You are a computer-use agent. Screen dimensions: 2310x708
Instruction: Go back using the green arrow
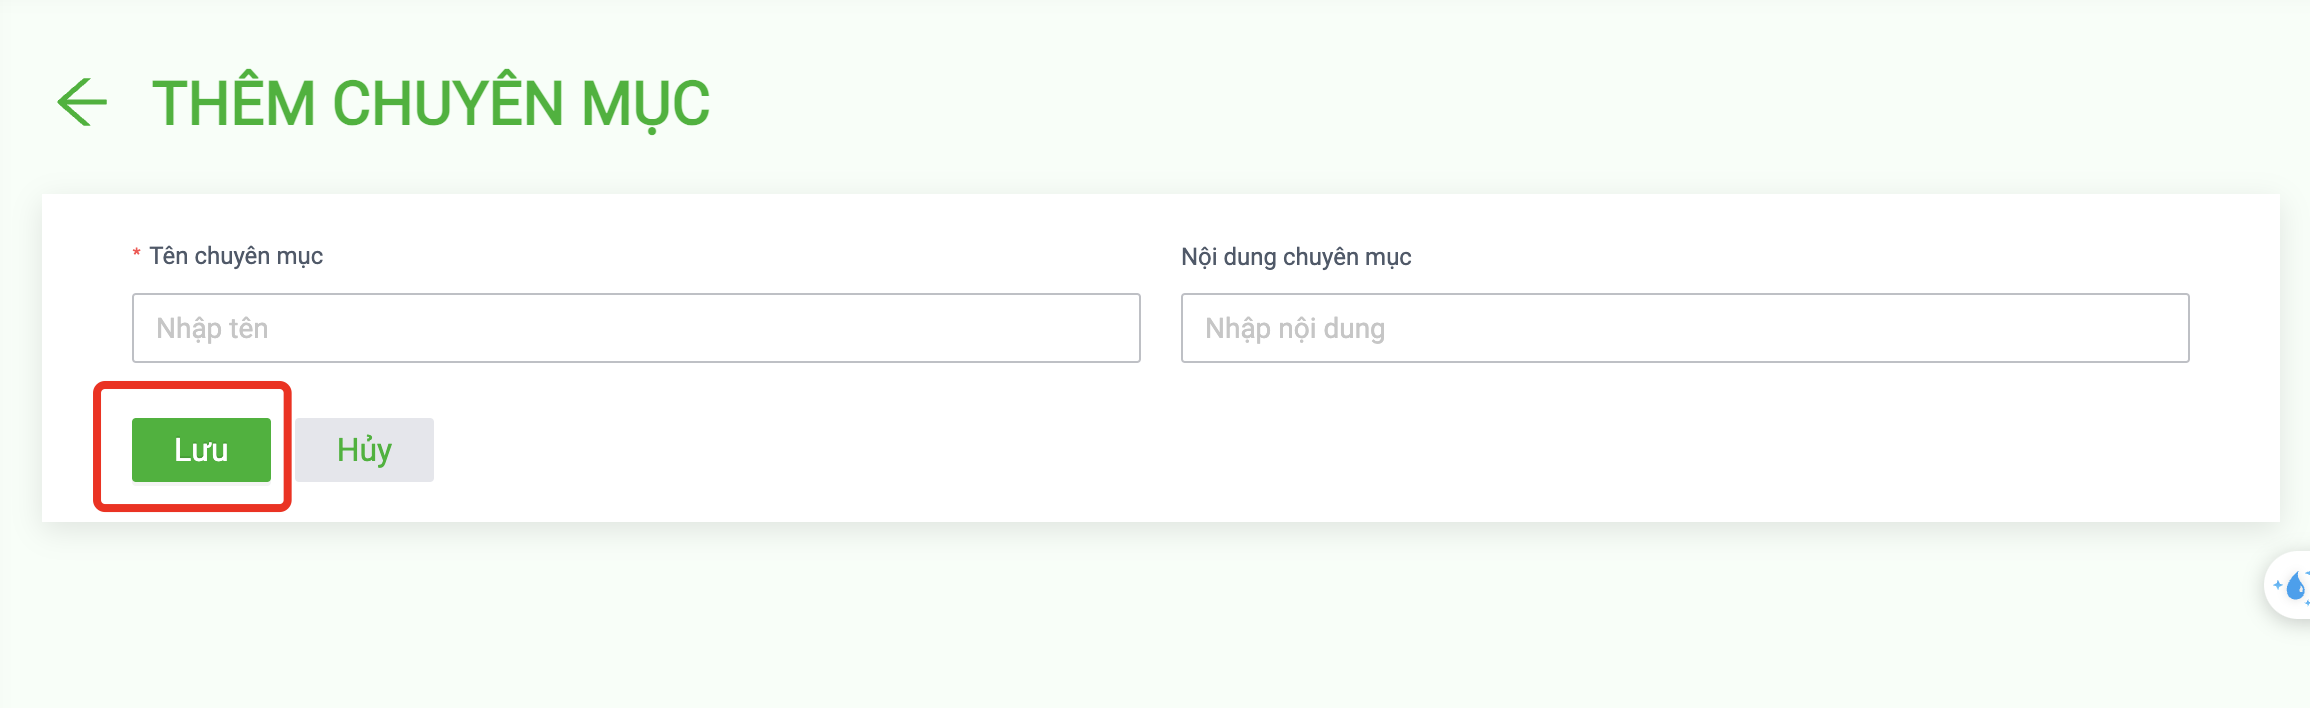[82, 102]
